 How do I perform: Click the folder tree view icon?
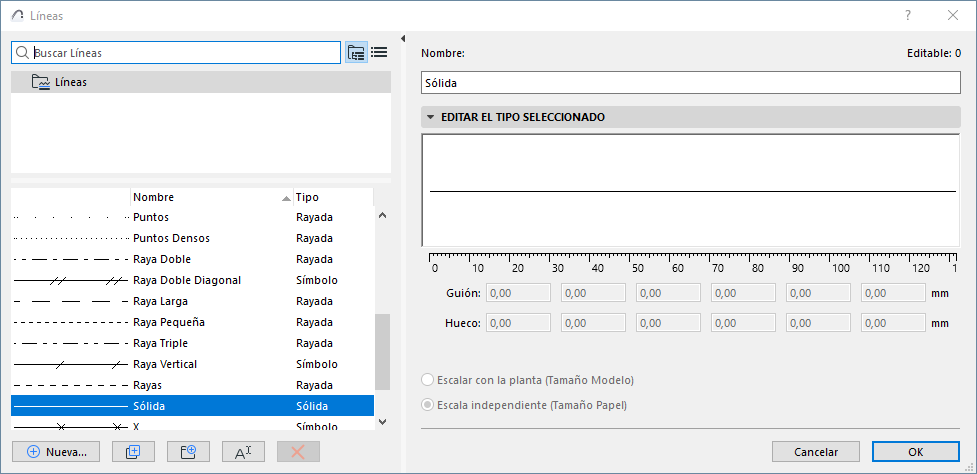pos(356,53)
